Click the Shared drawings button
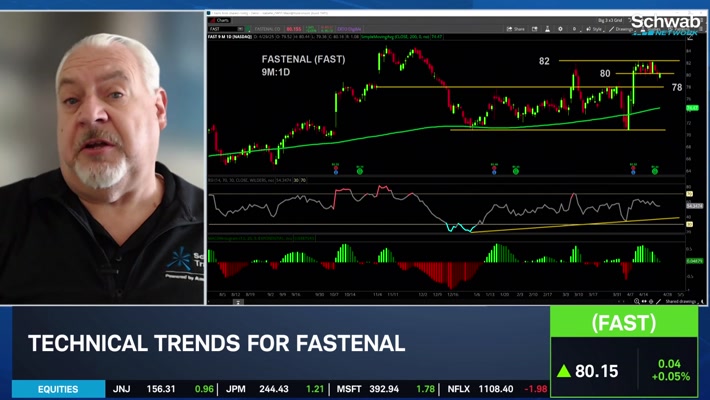This screenshot has width=710, height=400. point(681,301)
